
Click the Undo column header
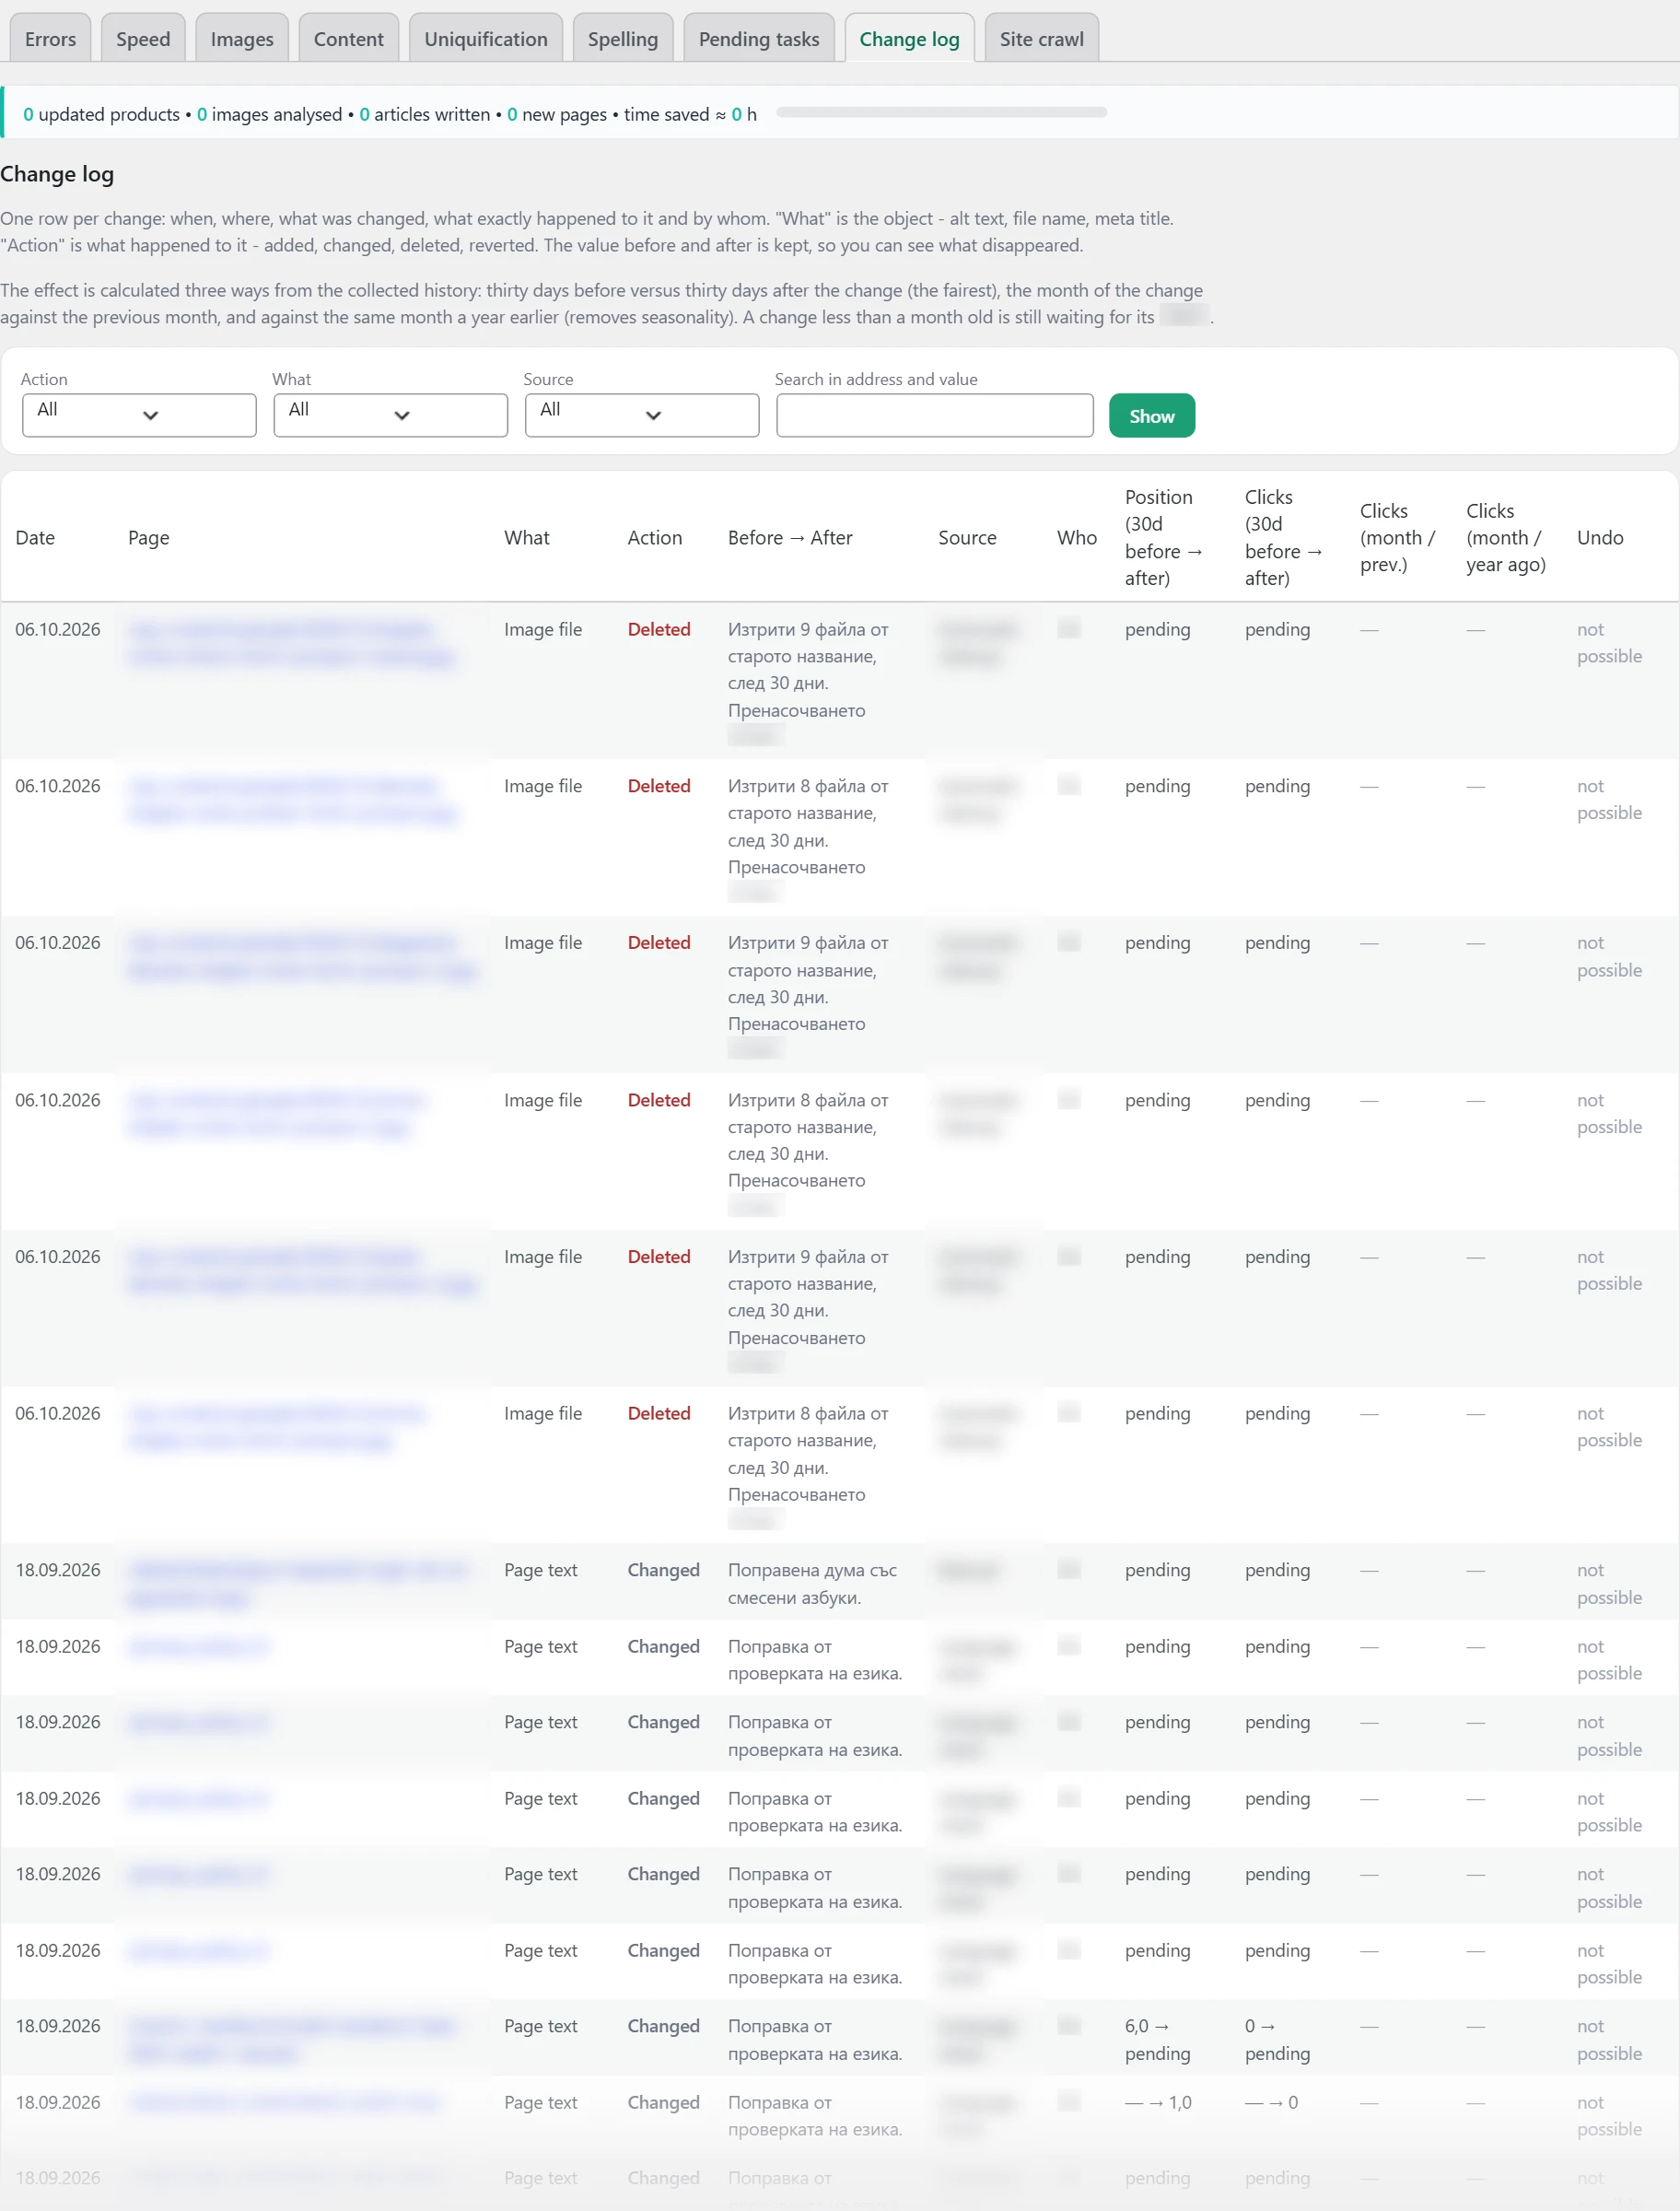[x=1600, y=538]
